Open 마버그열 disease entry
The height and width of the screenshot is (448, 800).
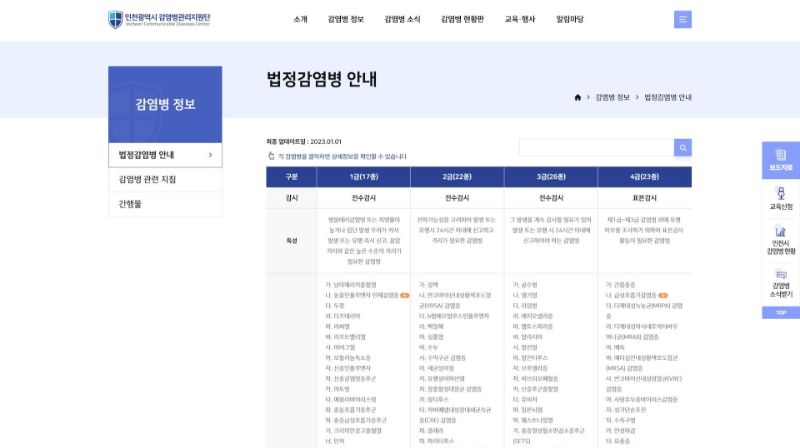pyautogui.click(x=340, y=347)
